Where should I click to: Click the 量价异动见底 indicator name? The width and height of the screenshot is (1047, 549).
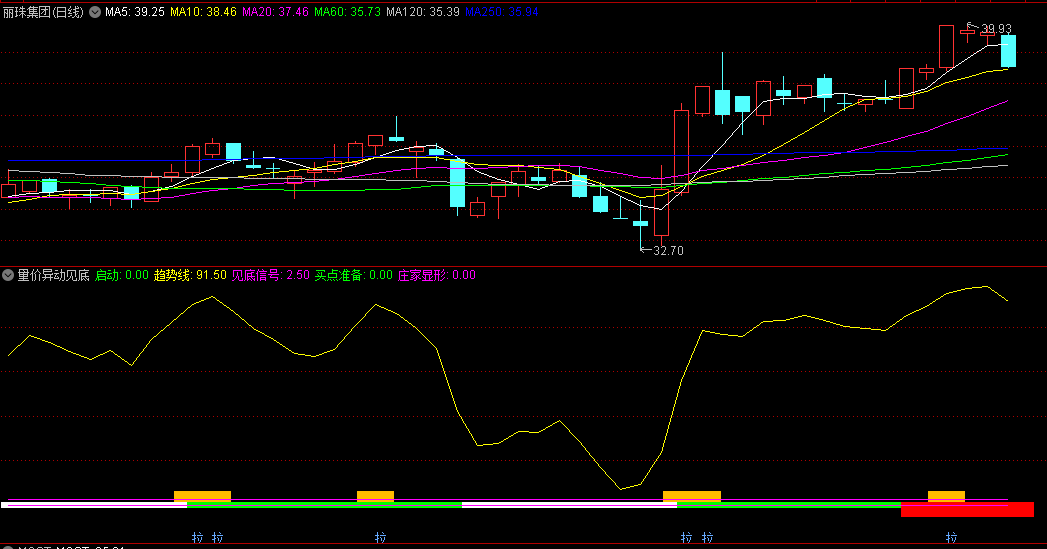click(53, 275)
